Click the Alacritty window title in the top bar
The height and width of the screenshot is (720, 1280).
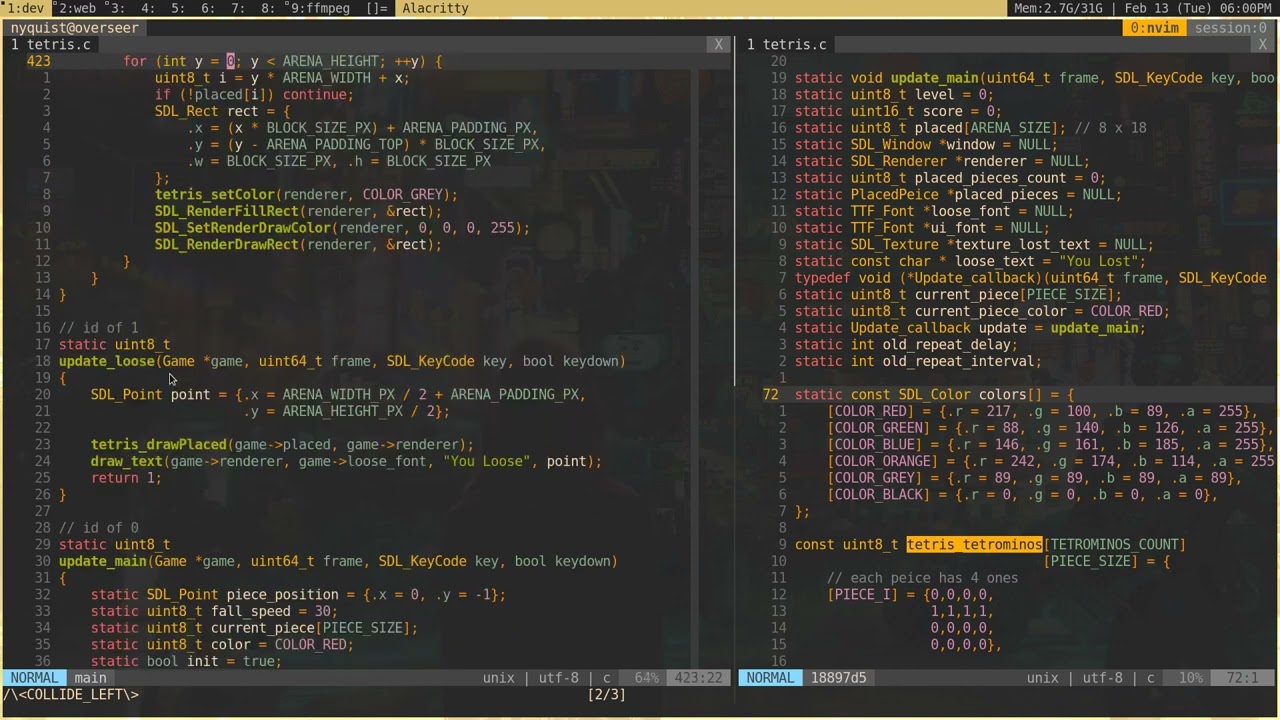pyautogui.click(x=435, y=8)
